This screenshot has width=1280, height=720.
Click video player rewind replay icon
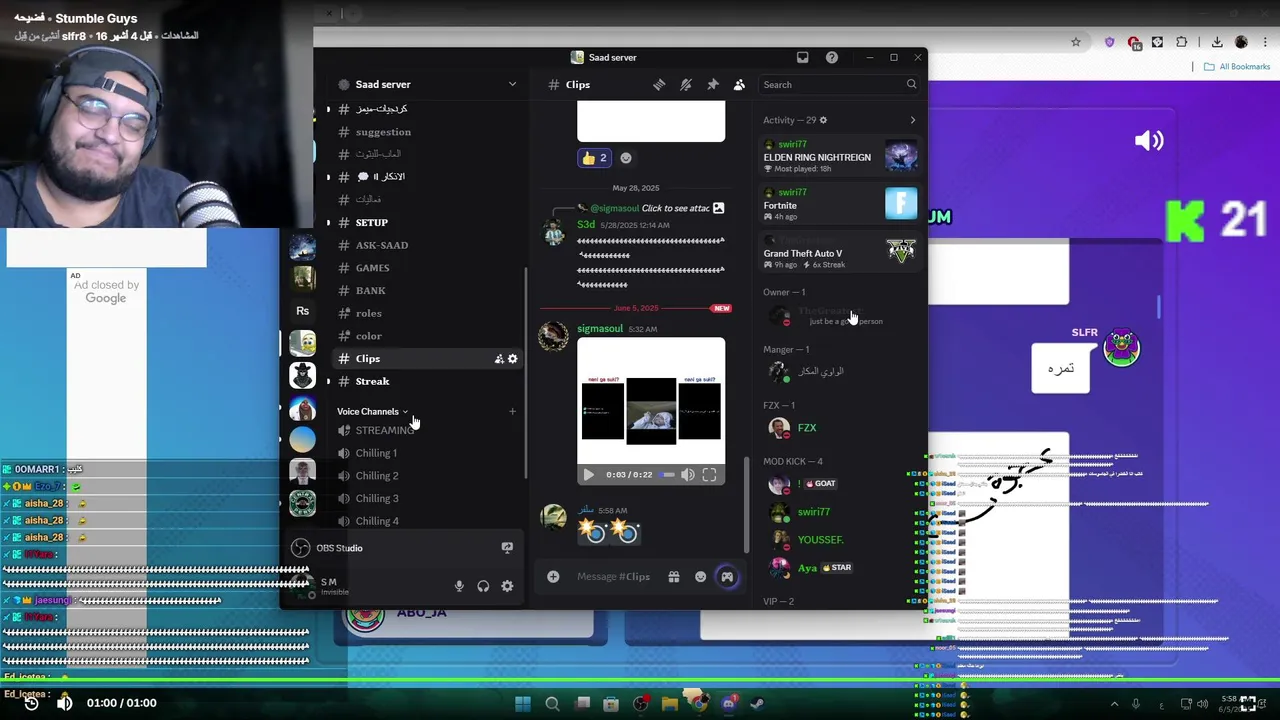click(31, 703)
